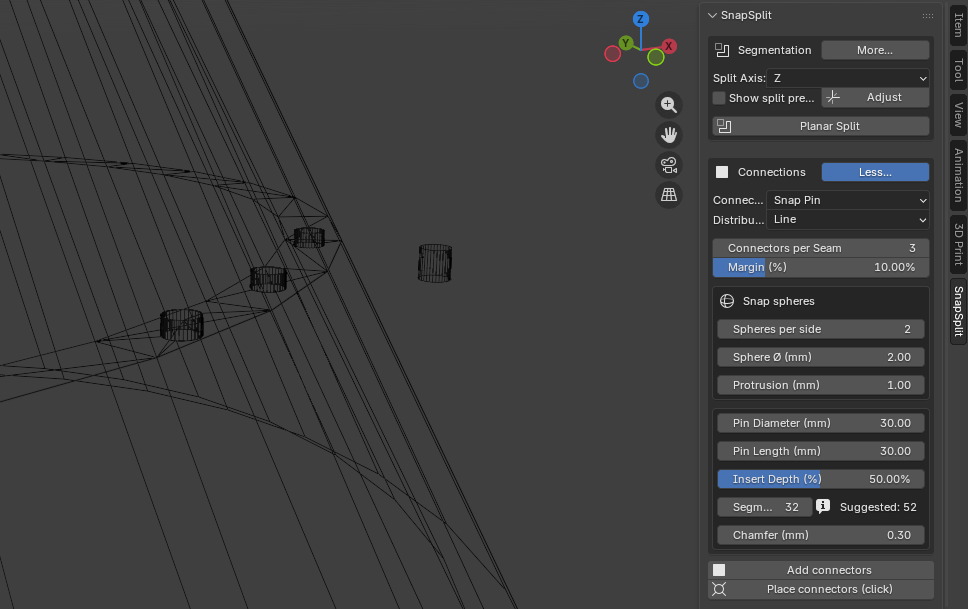Select the viewport Zoom magnifier icon

click(x=669, y=105)
